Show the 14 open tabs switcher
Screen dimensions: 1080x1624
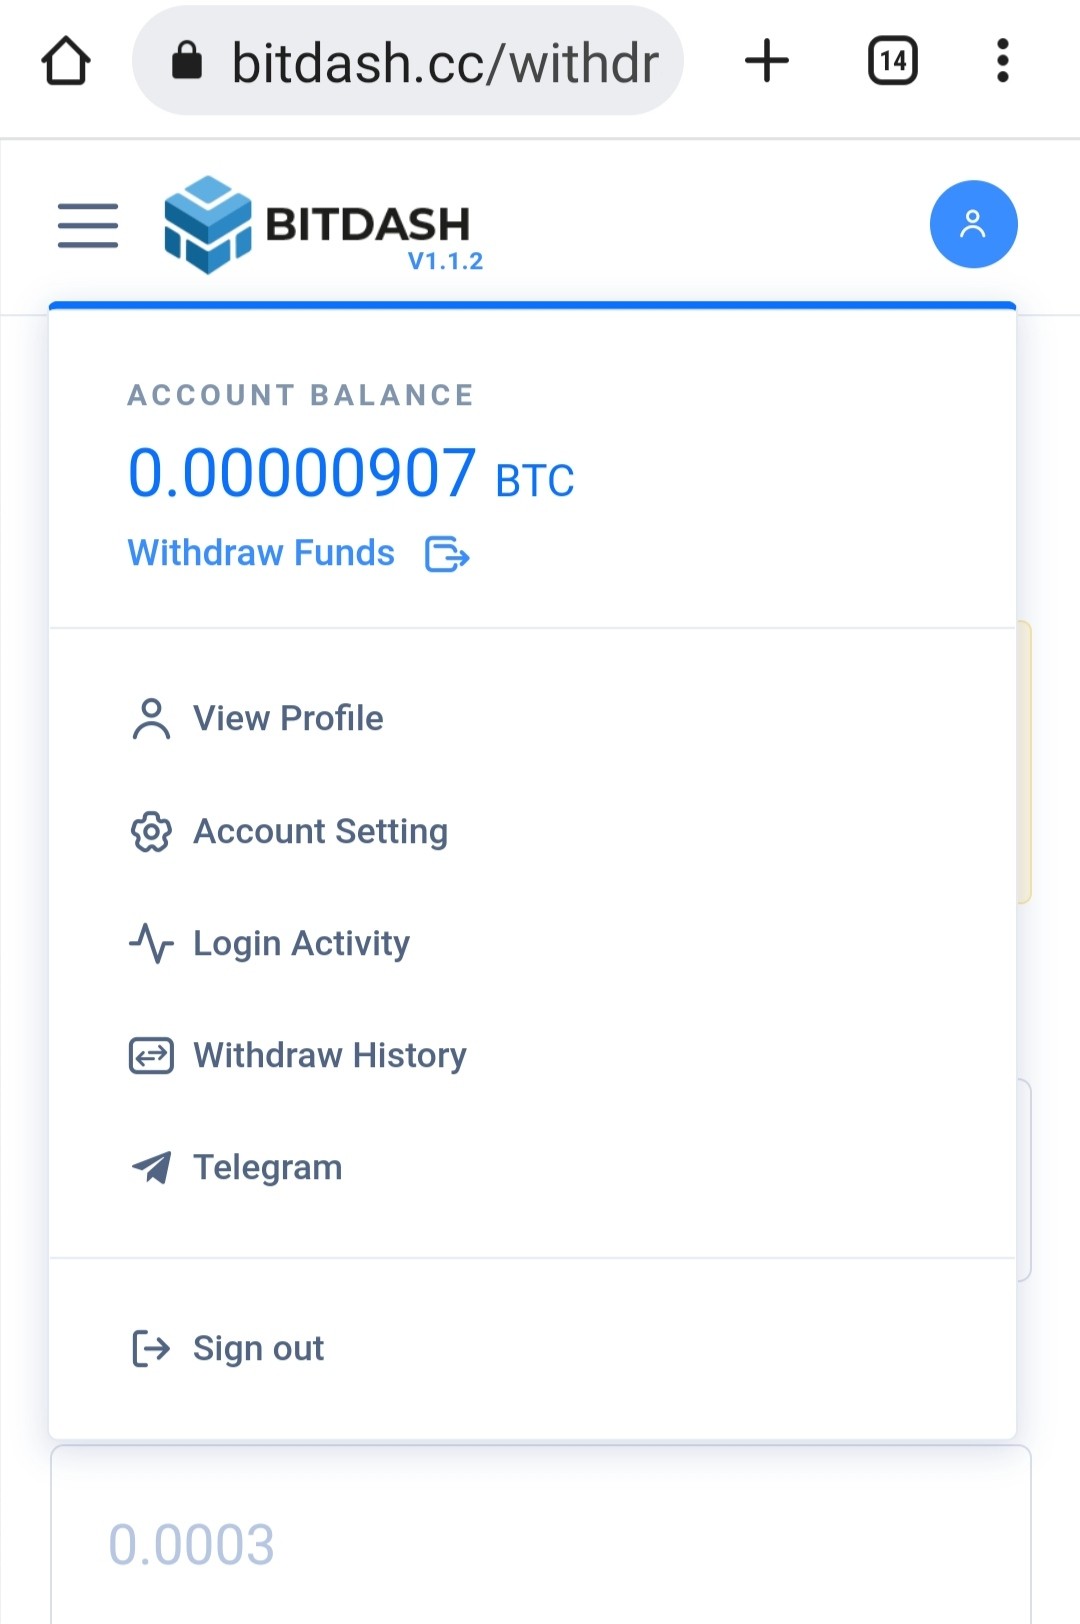[x=893, y=61]
